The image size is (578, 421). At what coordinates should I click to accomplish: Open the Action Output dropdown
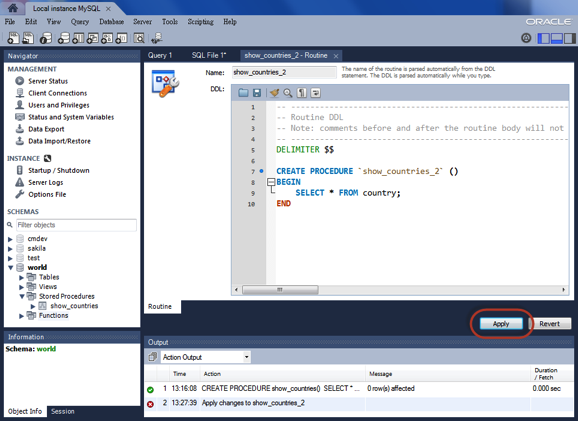[x=206, y=357]
